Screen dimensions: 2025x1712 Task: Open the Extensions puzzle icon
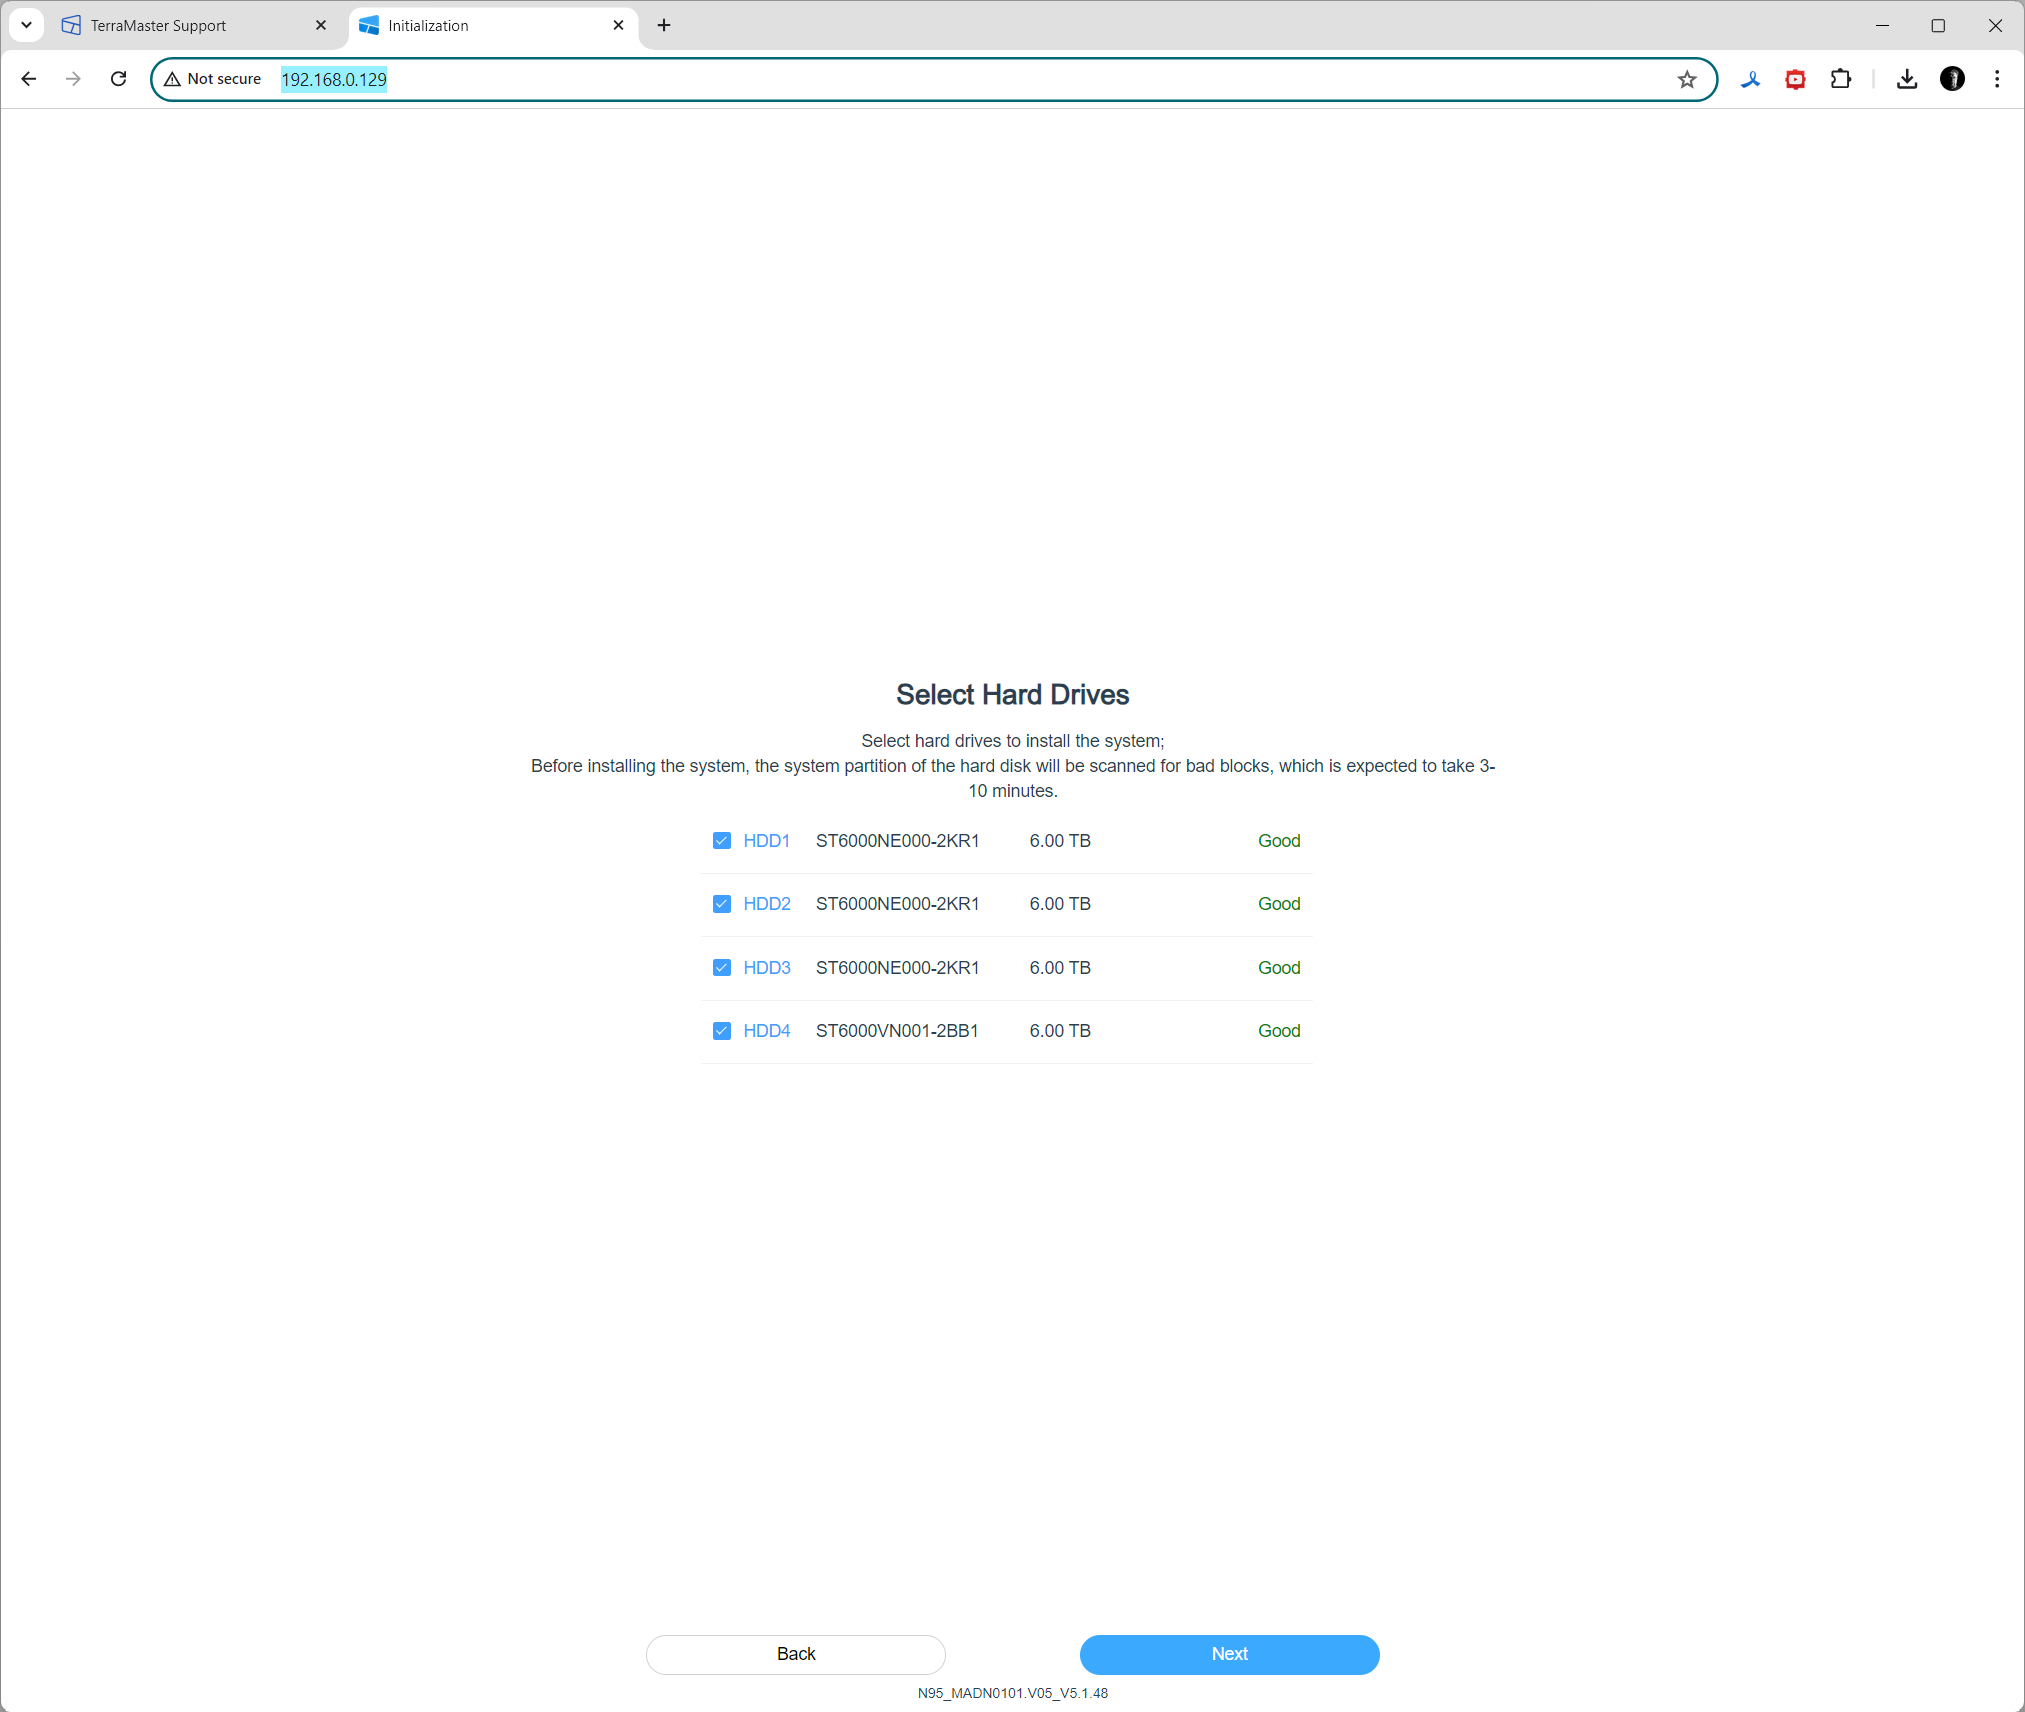click(x=1840, y=79)
